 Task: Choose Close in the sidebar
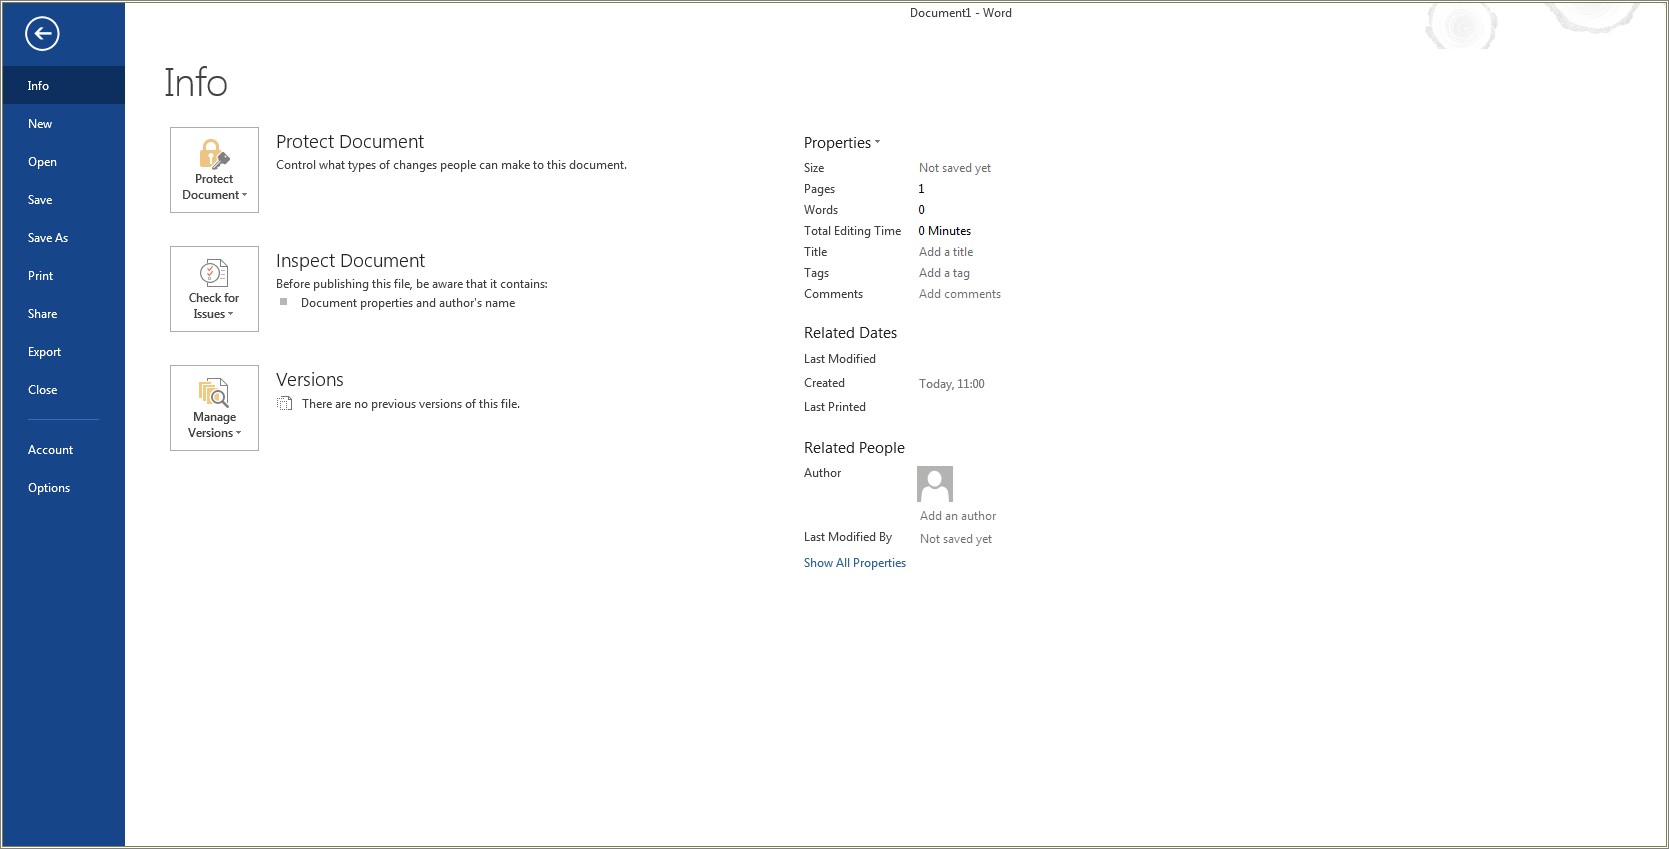(x=63, y=390)
